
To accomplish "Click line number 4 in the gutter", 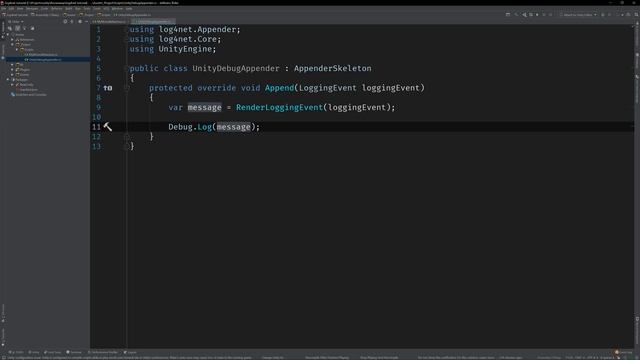I will pyautogui.click(x=98, y=59).
